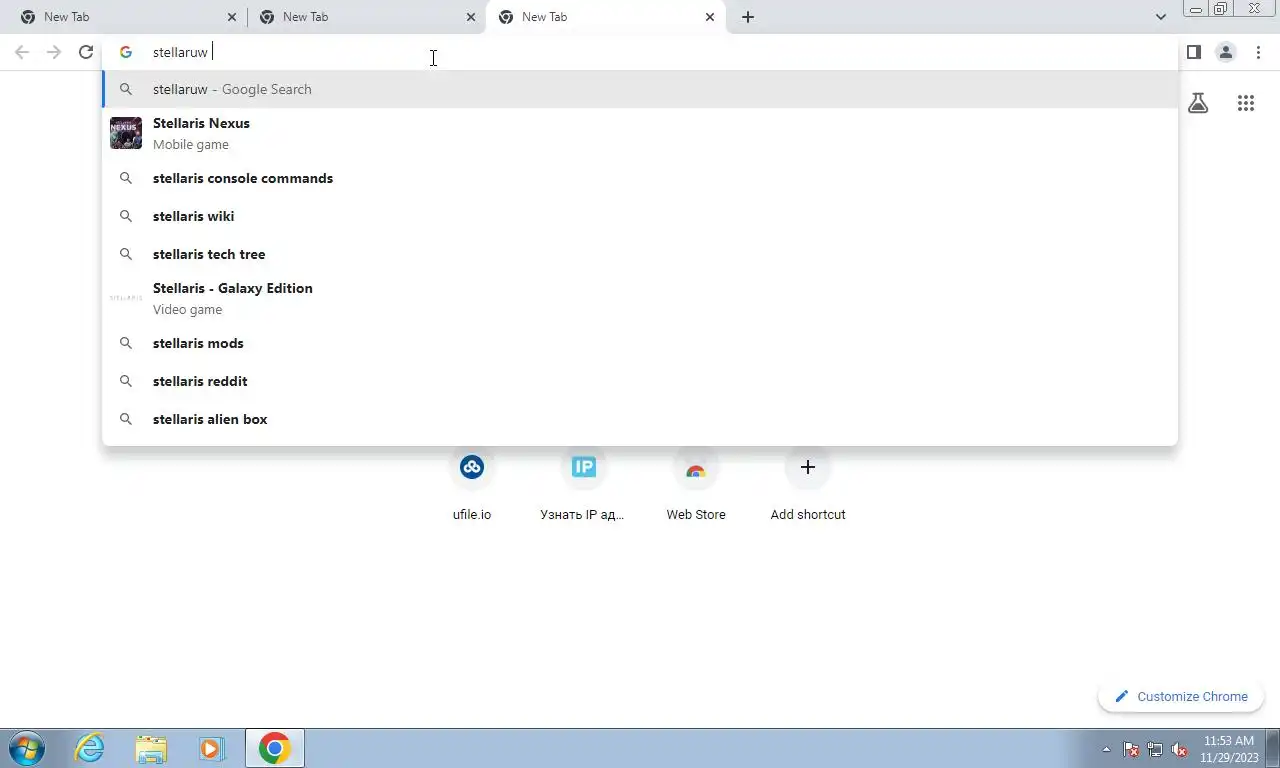
Task: Select 'stellaris reddit' suggestion
Action: coord(640,381)
